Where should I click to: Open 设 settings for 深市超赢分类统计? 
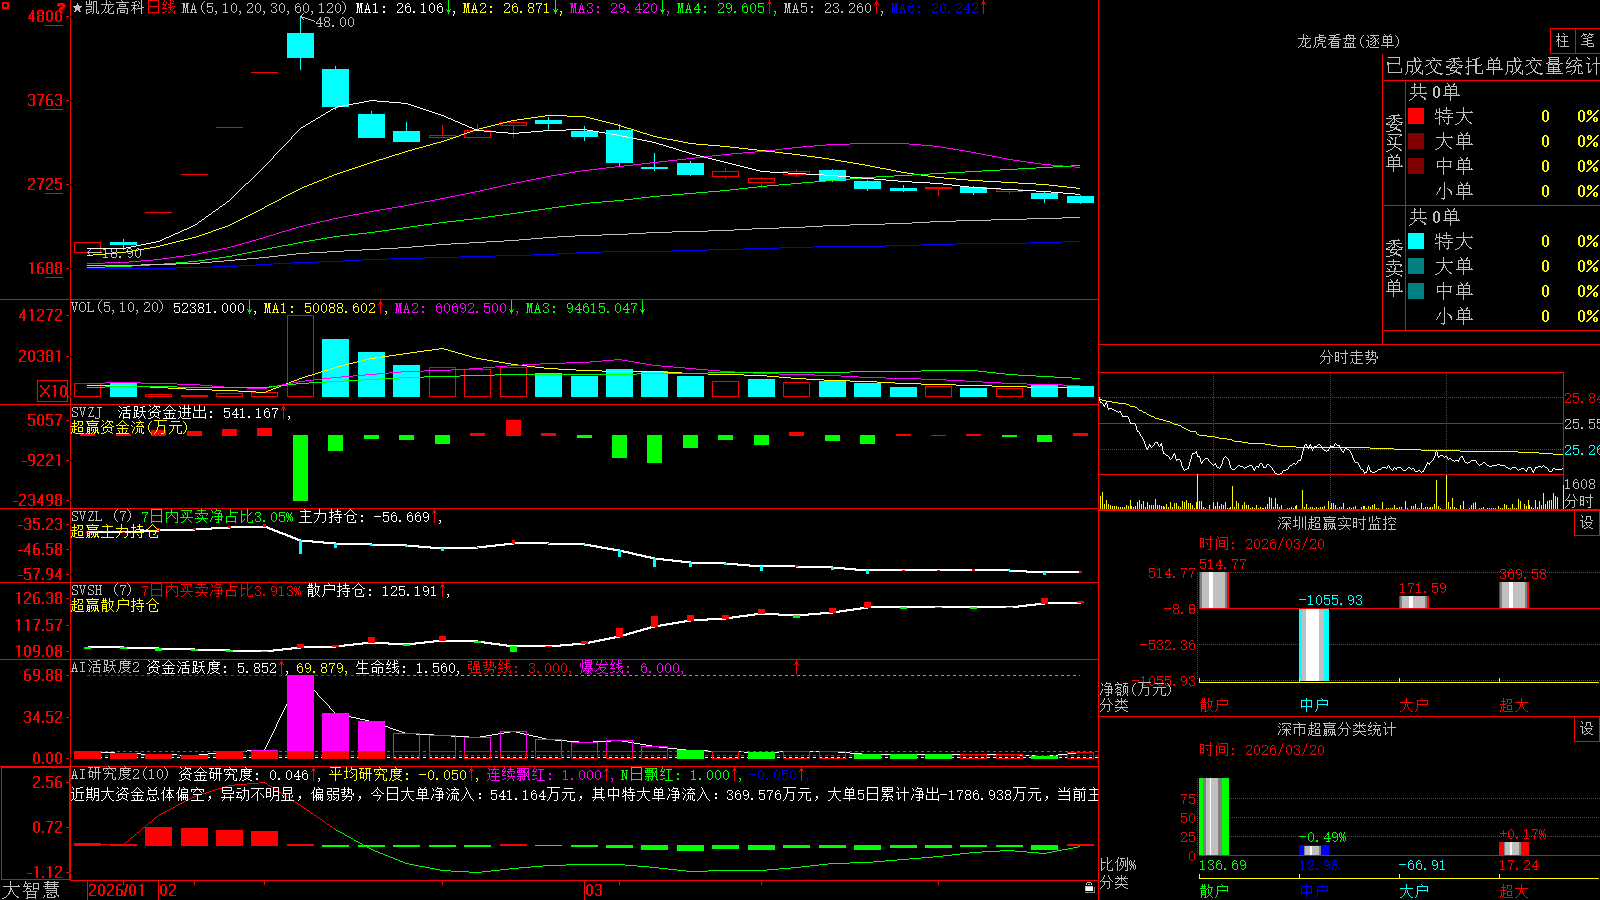pyautogui.click(x=1587, y=729)
